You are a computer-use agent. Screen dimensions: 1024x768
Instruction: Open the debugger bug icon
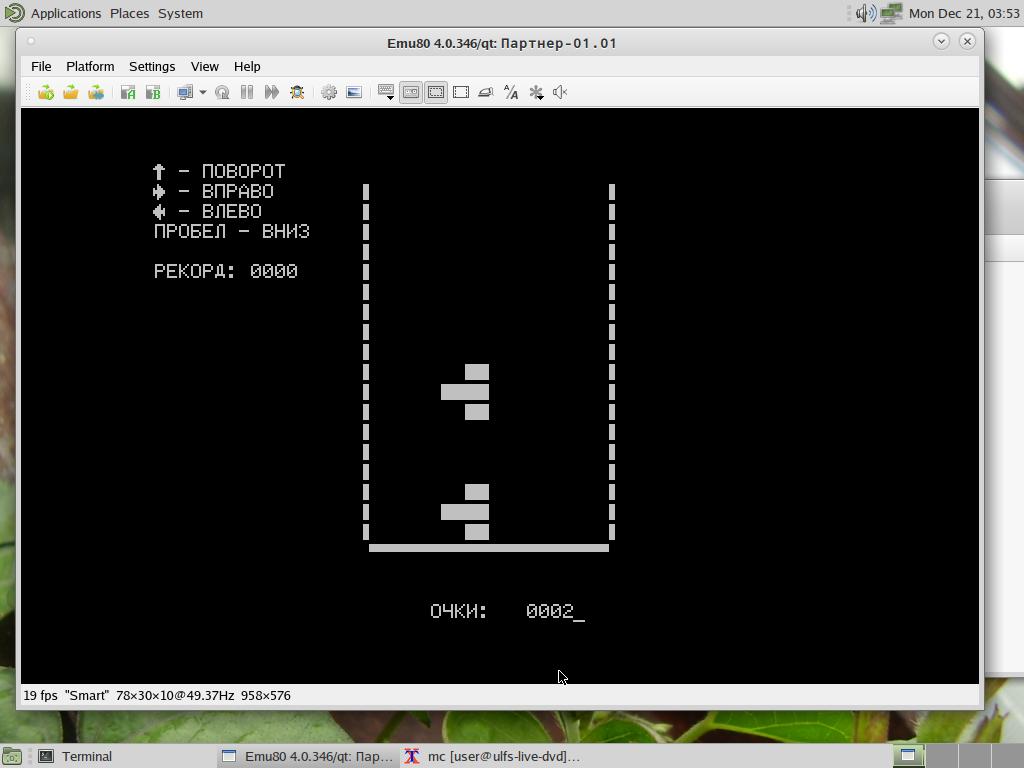tap(297, 92)
